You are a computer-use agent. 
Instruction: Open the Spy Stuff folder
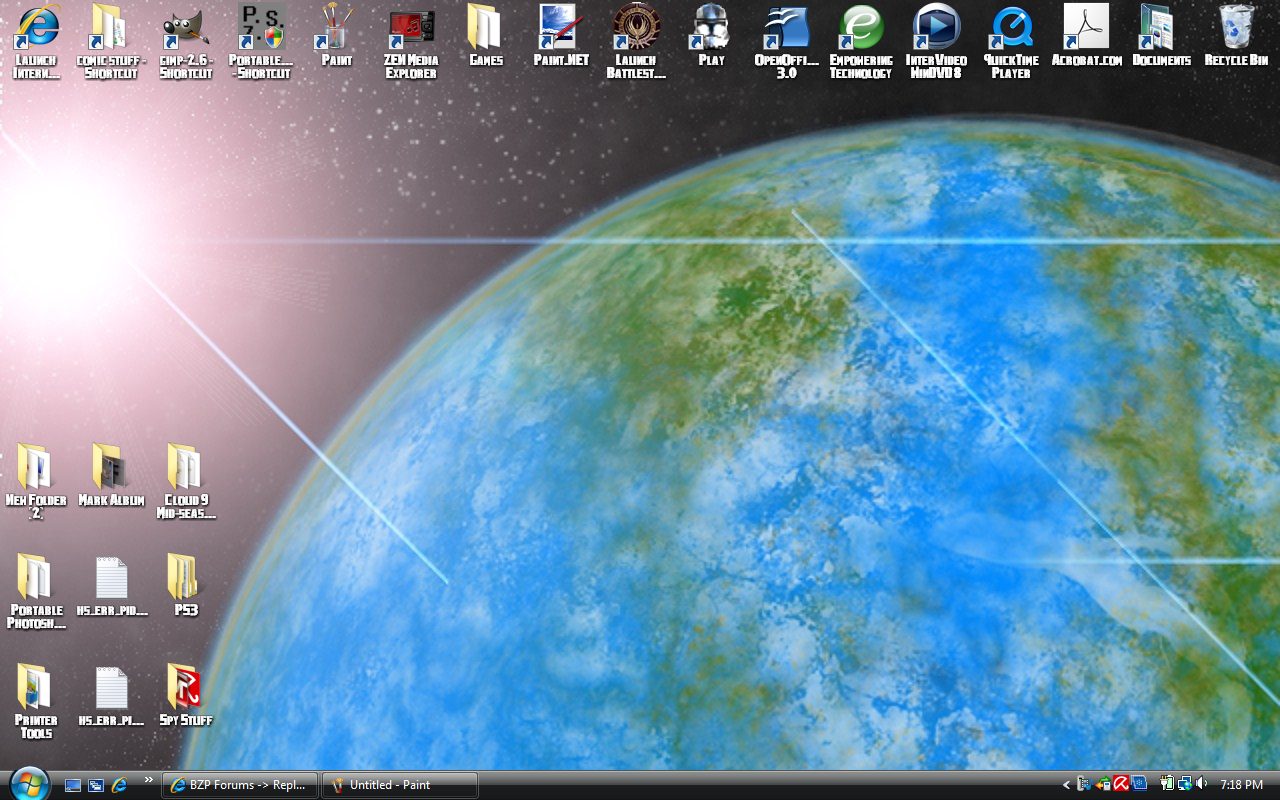[x=185, y=690]
